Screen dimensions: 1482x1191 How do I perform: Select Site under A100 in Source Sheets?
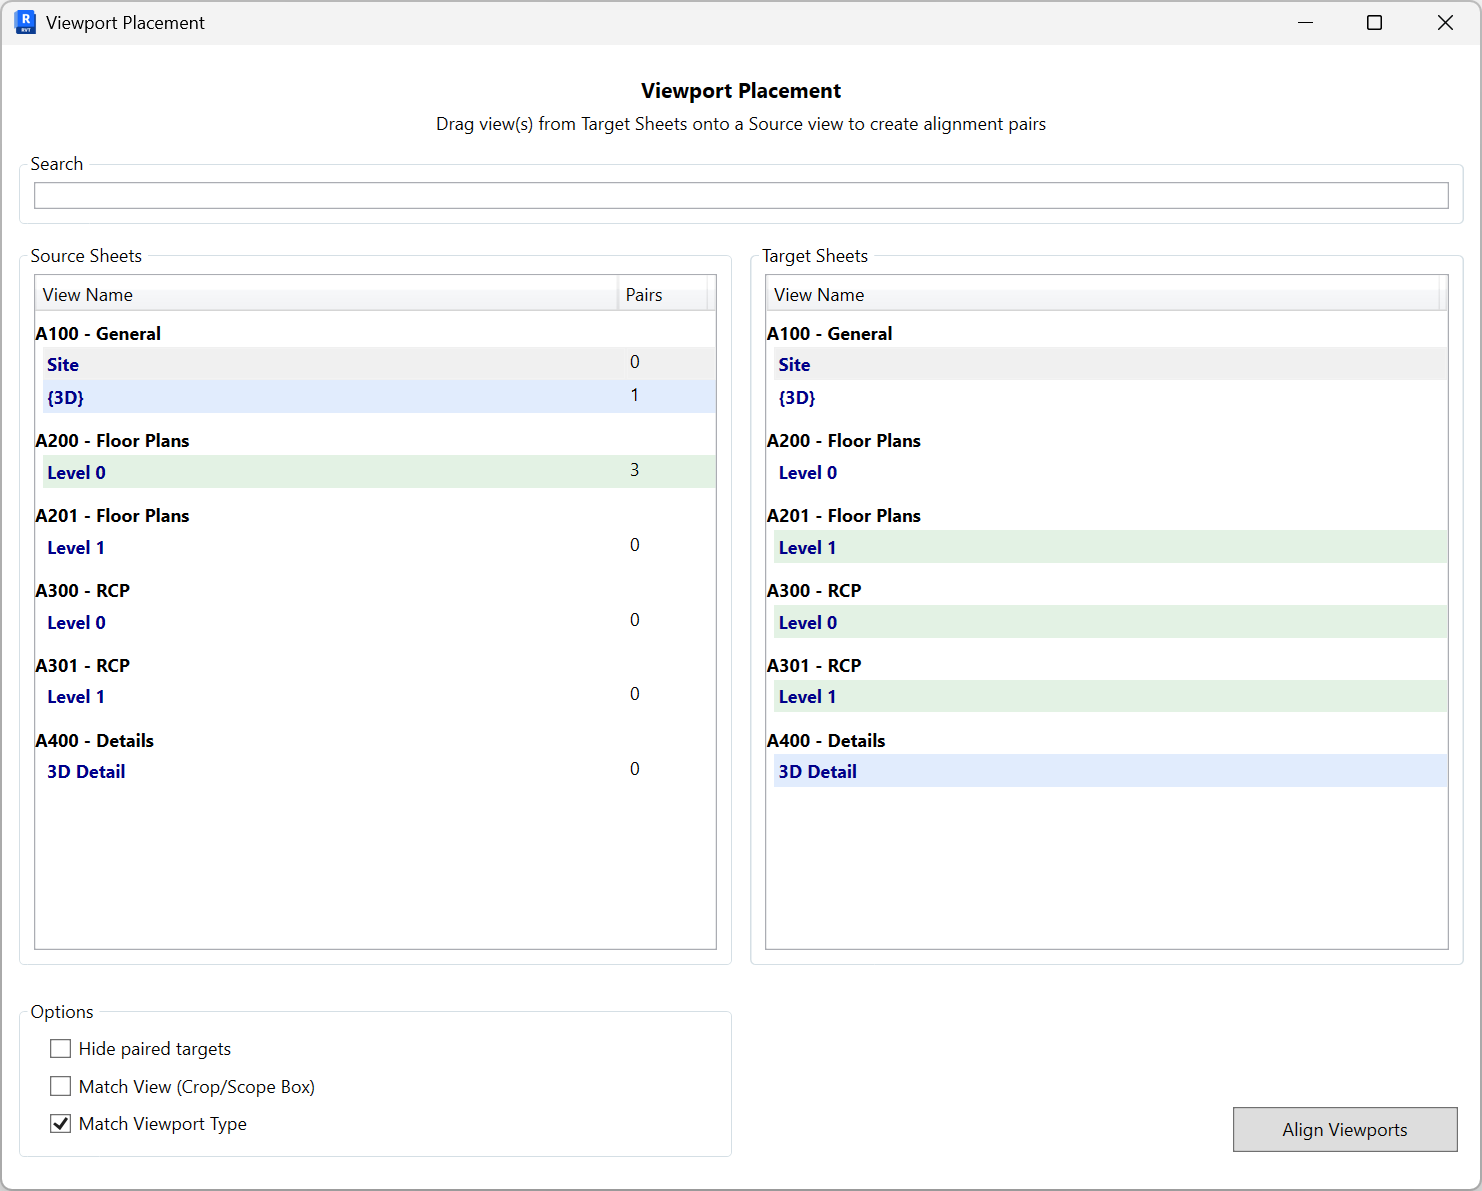62,364
